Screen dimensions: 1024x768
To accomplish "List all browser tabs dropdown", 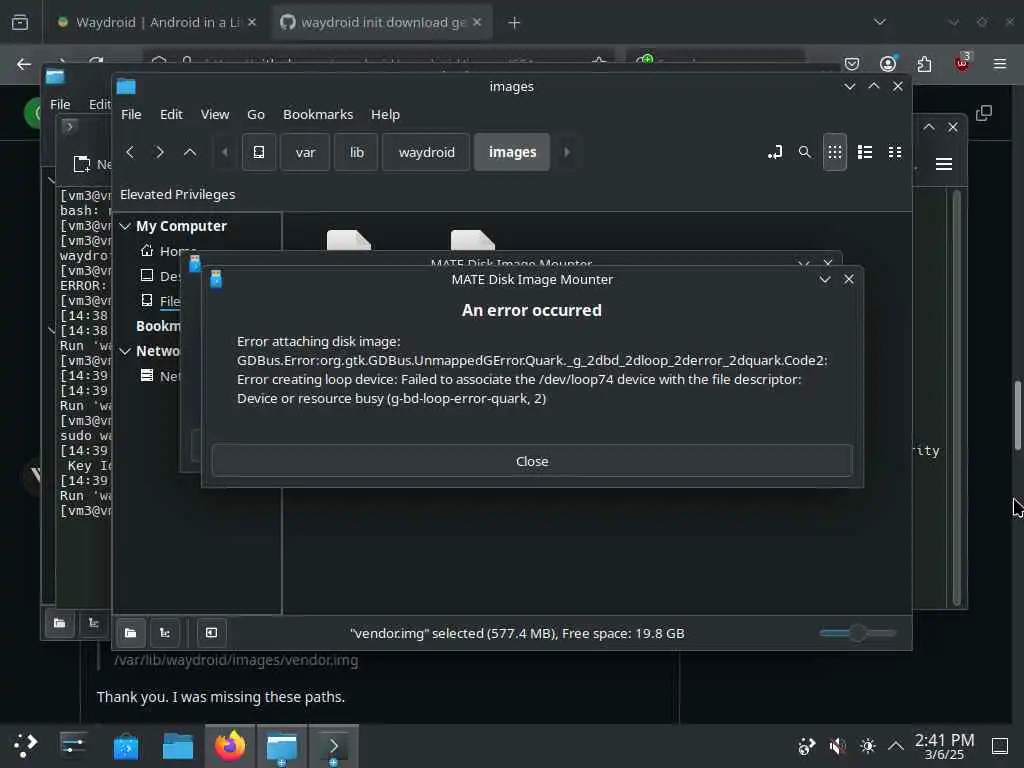I will (880, 22).
